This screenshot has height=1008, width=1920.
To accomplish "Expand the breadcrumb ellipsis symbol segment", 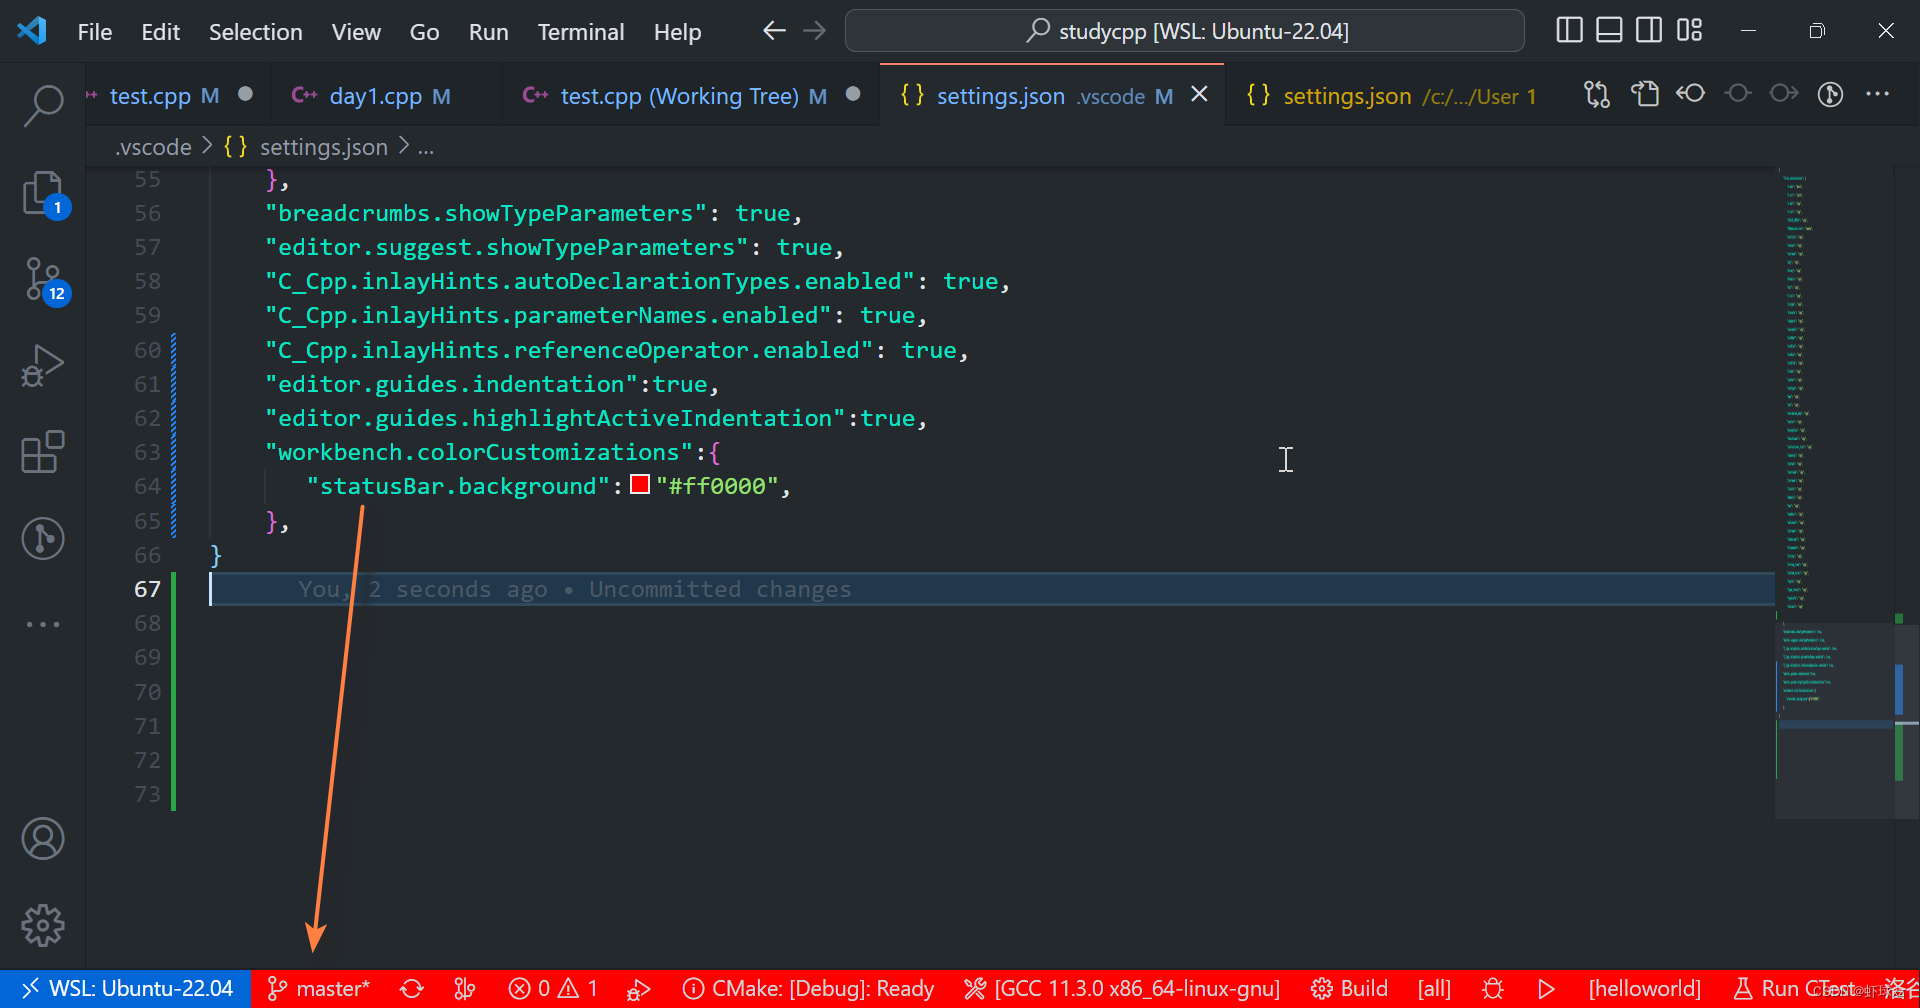I will coord(426,147).
